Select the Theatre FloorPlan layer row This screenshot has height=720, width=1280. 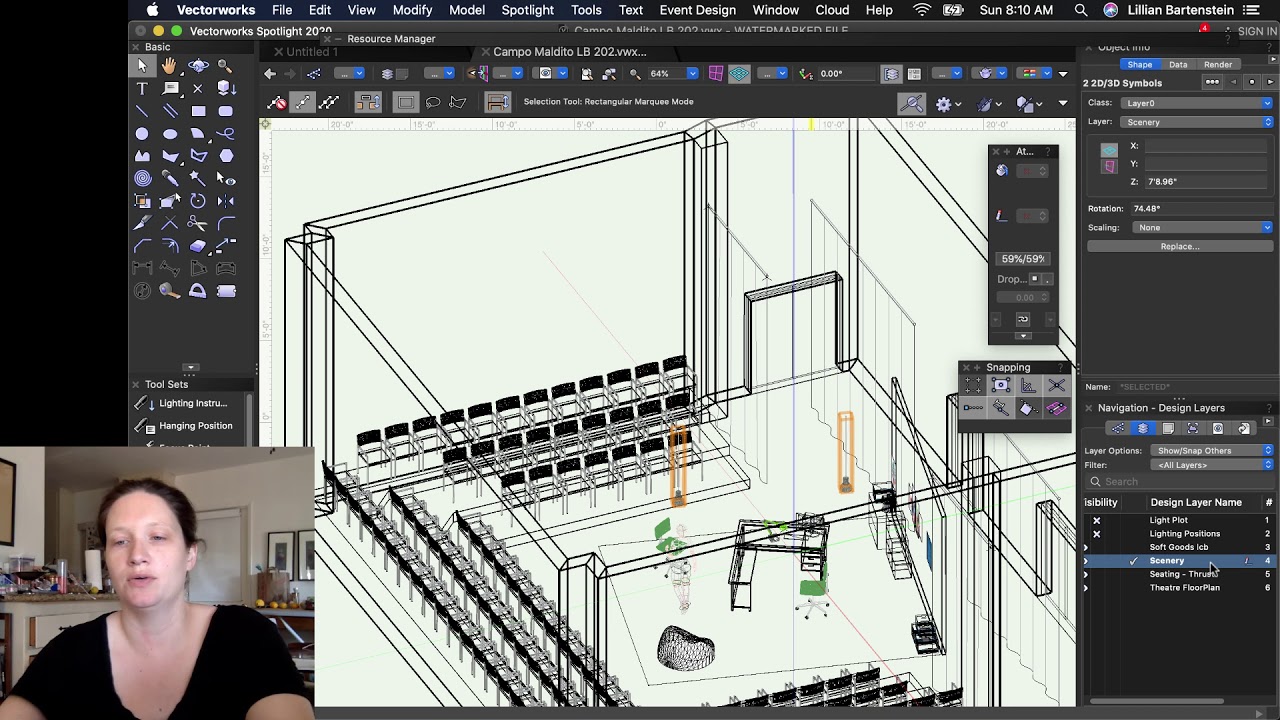[x=1178, y=588]
